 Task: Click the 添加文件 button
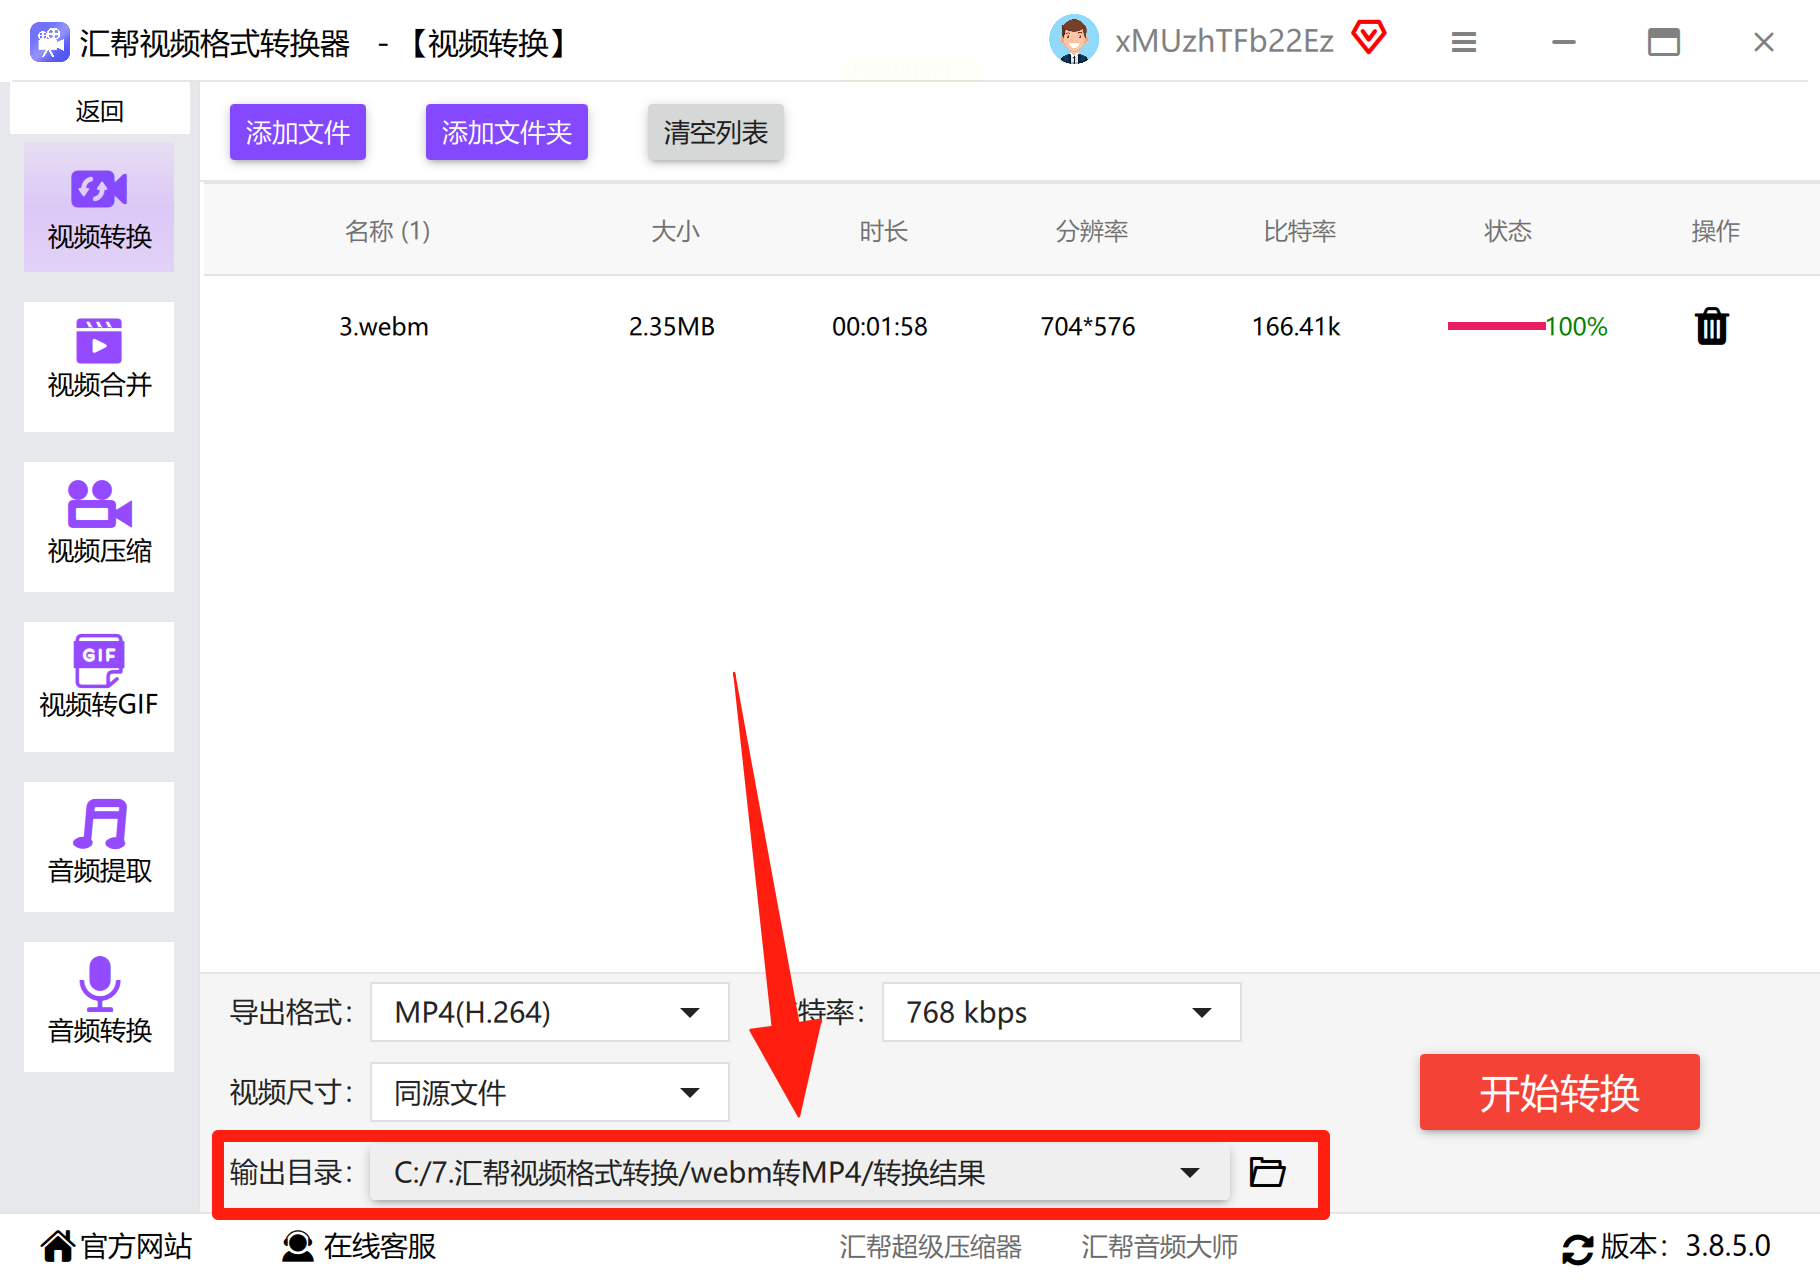pos(298,132)
